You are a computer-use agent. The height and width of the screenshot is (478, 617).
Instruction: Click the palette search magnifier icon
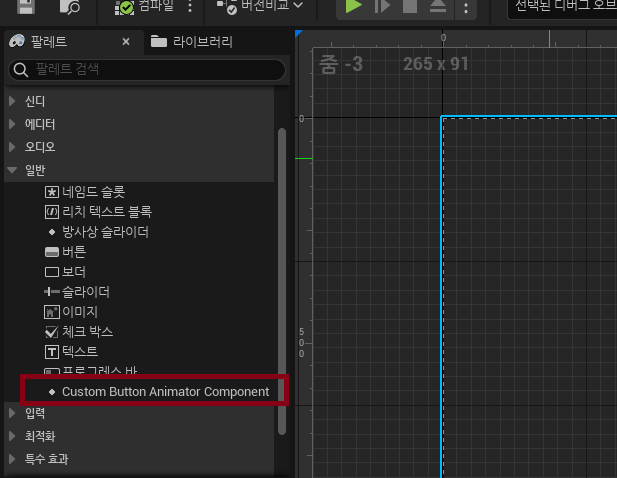pyautogui.click(x=20, y=70)
